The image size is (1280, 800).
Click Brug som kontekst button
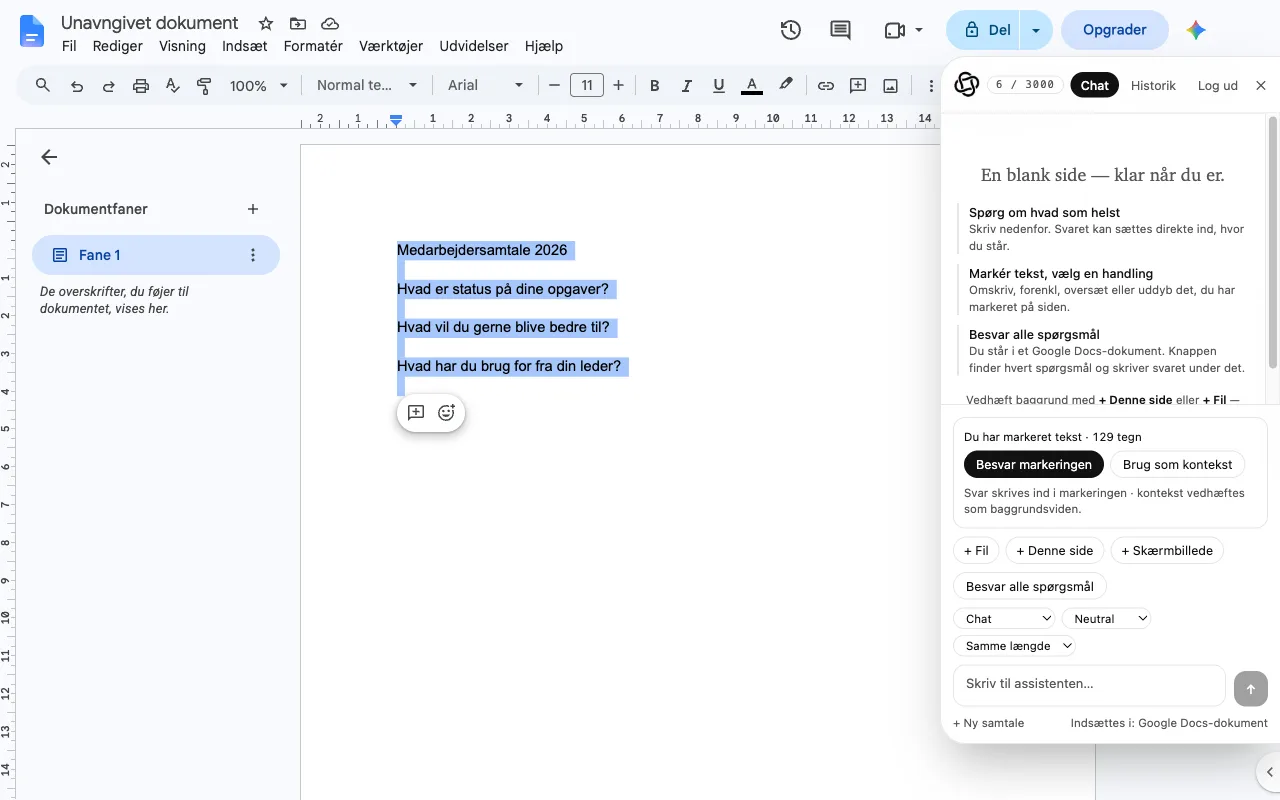[1178, 464]
